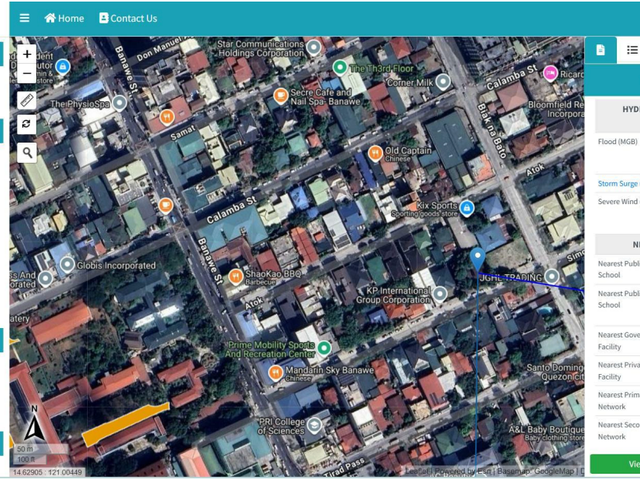This screenshot has height=480, width=640.
Task: Activate the ruler measure tool
Action: click(x=27, y=100)
